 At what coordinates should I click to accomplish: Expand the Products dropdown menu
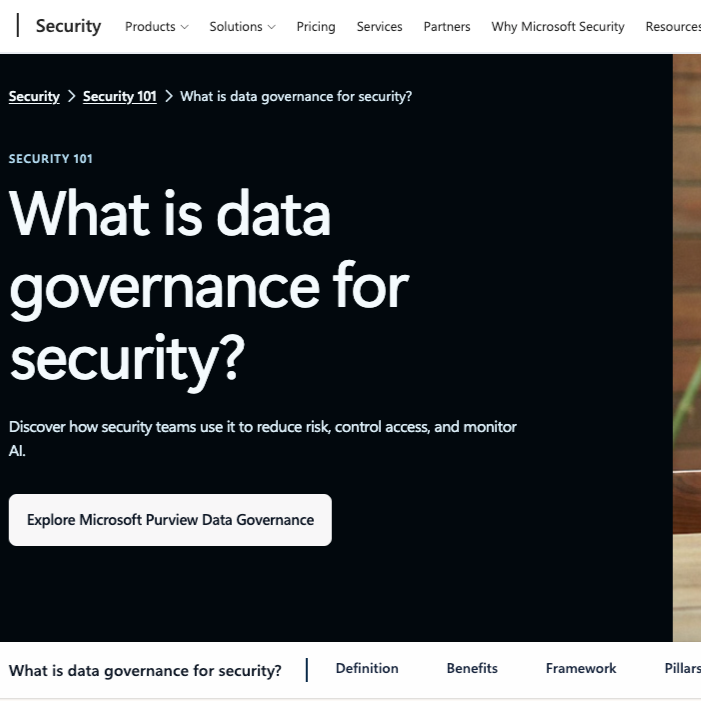156,27
